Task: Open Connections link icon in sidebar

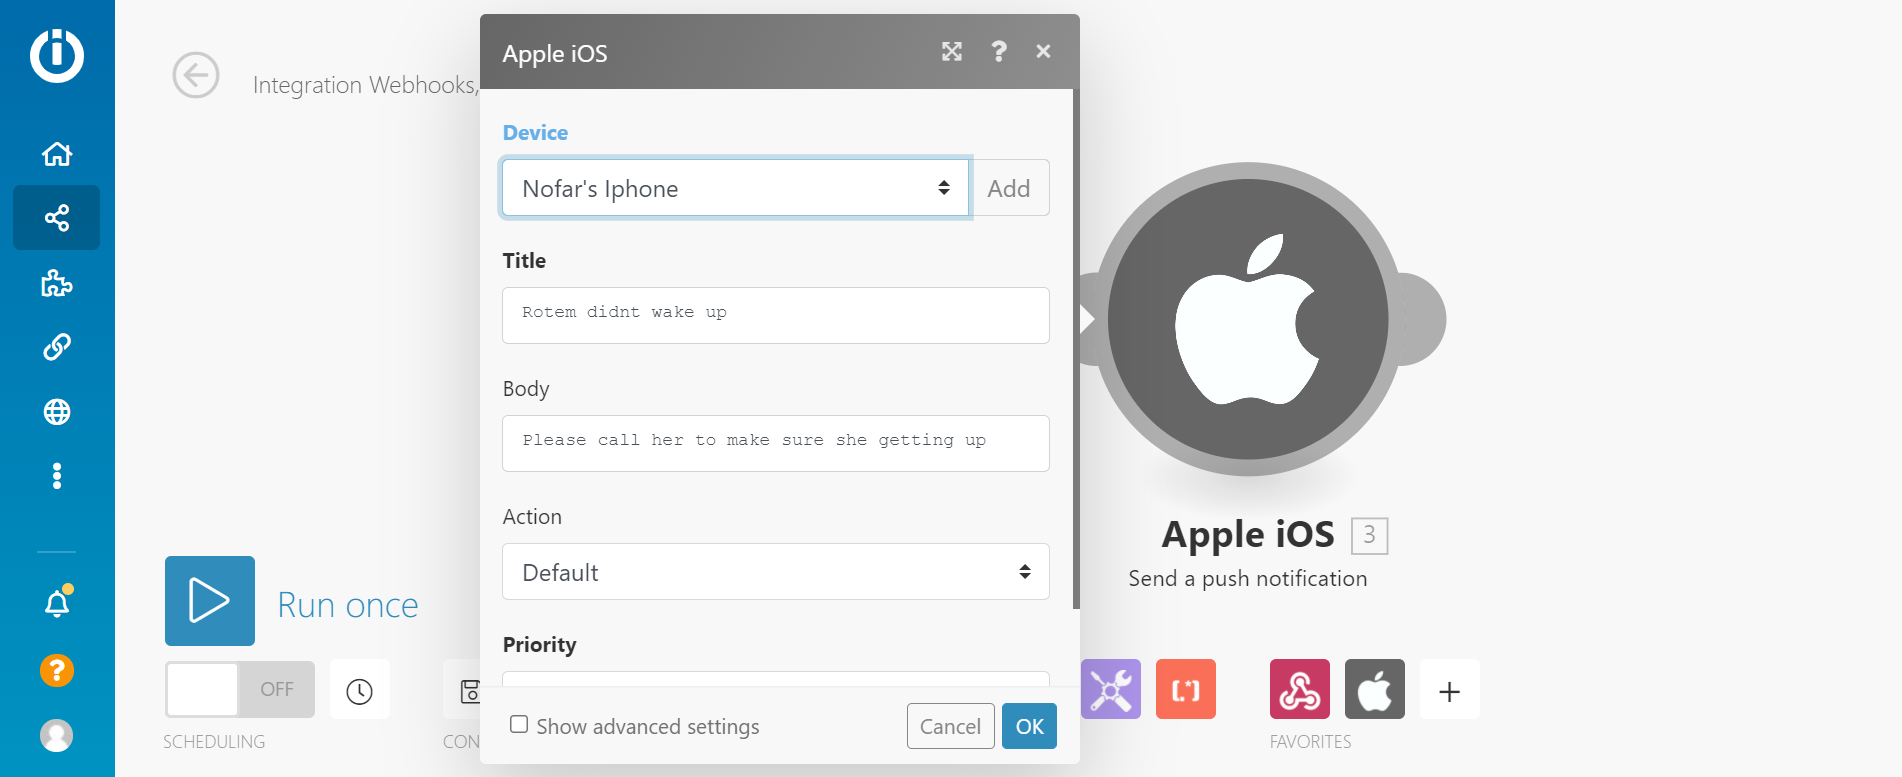Action: (x=57, y=347)
